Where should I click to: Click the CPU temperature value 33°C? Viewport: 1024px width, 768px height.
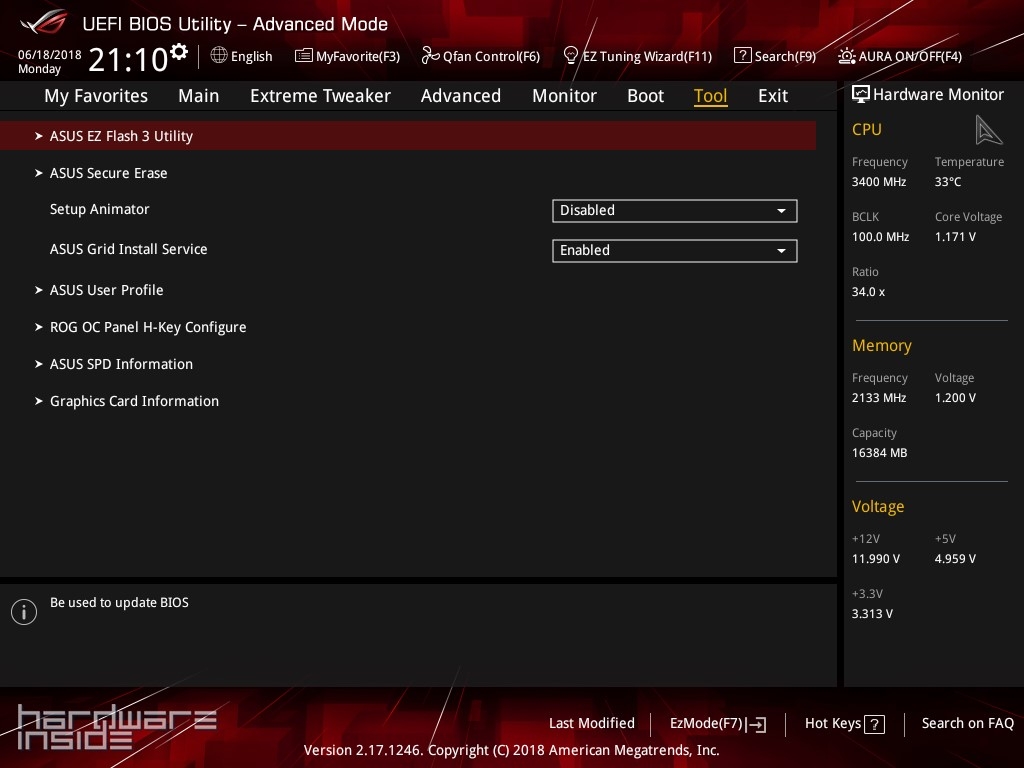click(x=948, y=182)
